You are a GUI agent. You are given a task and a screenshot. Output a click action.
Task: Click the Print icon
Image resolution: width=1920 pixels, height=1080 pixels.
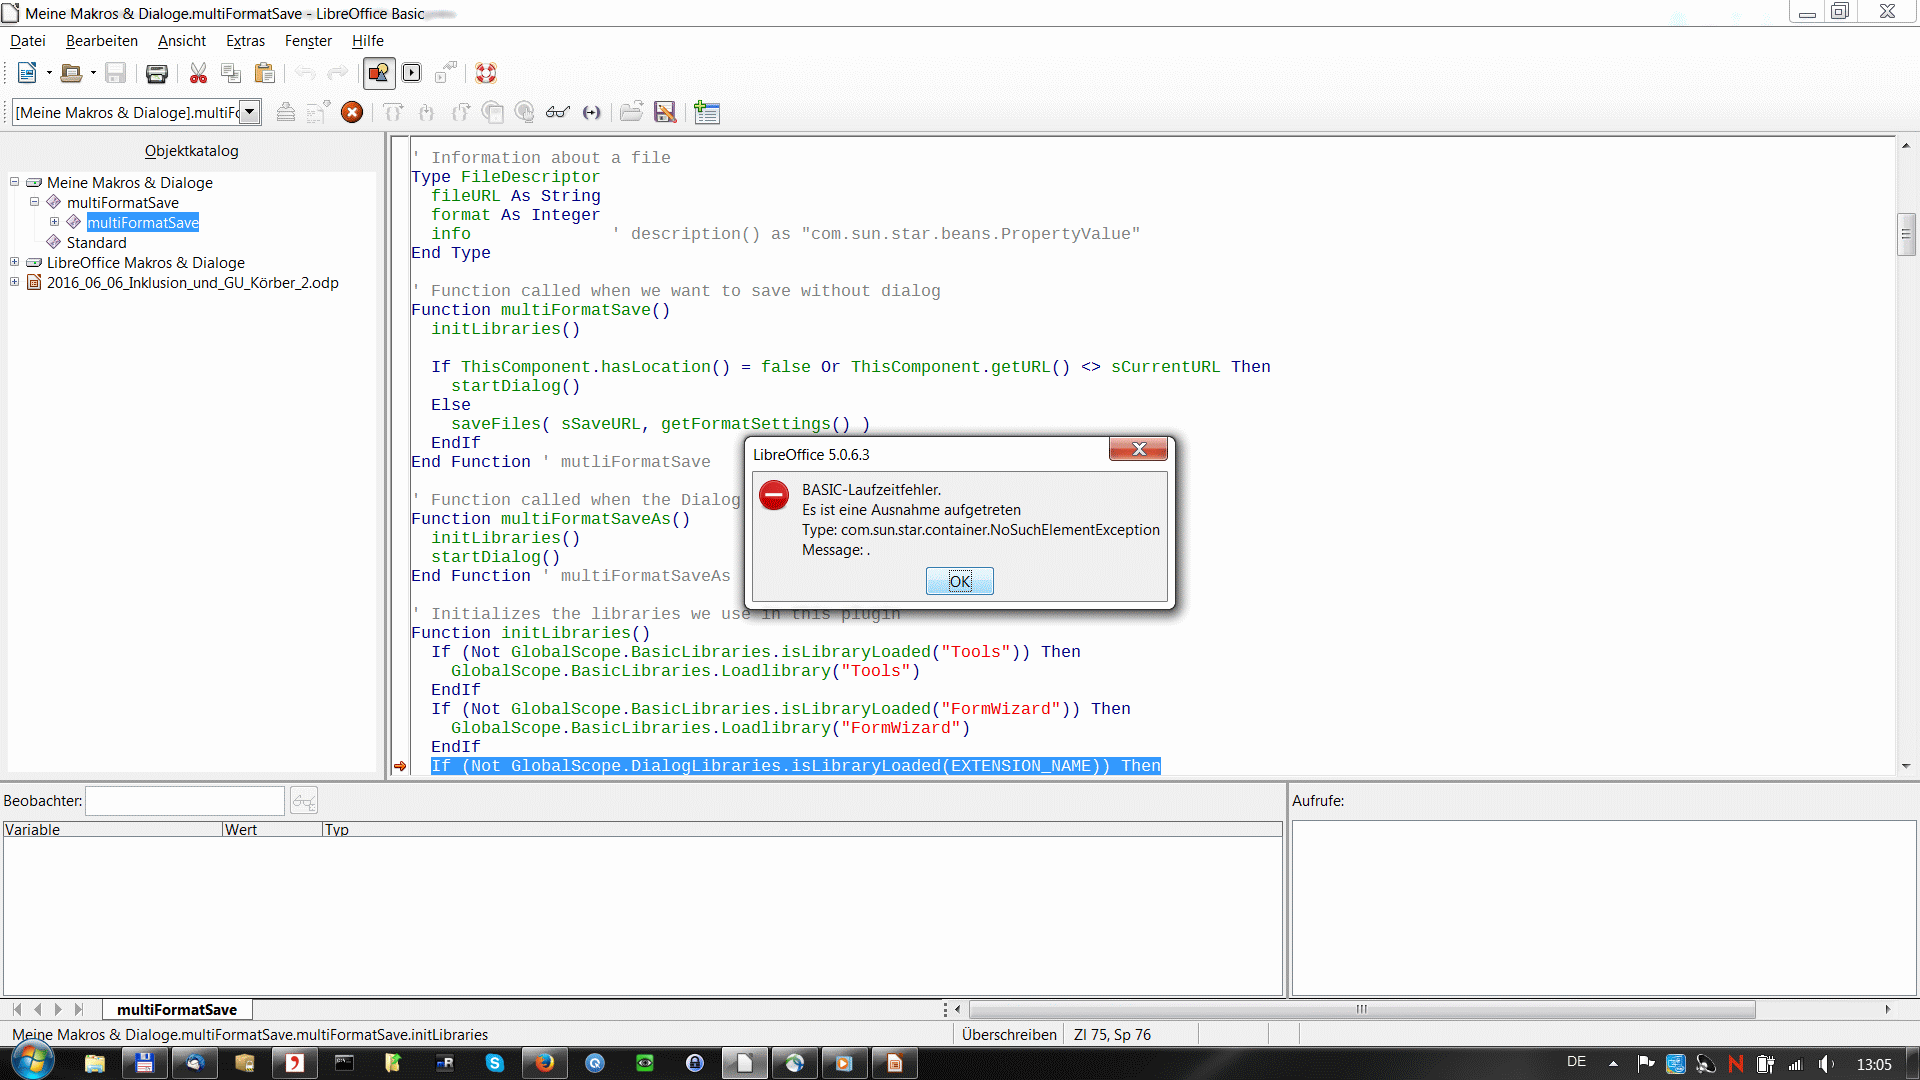coord(157,73)
